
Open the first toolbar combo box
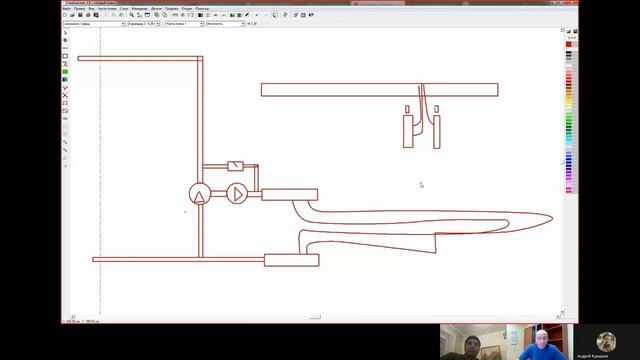pos(94,24)
